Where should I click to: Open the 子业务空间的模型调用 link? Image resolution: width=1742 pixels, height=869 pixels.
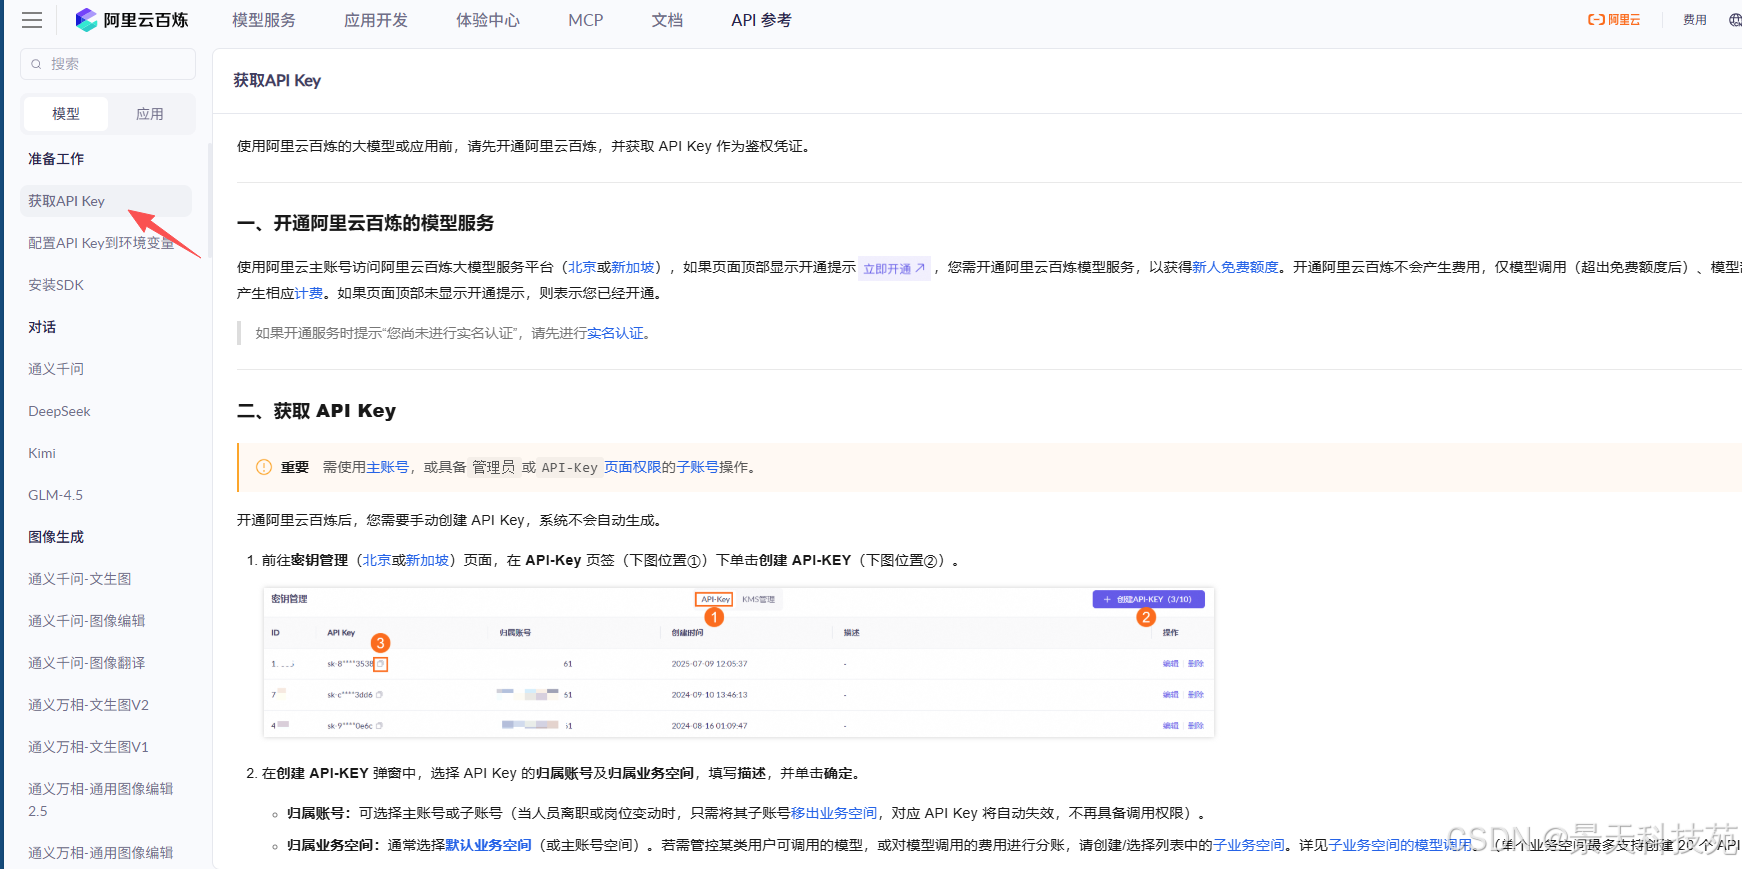point(1401,845)
